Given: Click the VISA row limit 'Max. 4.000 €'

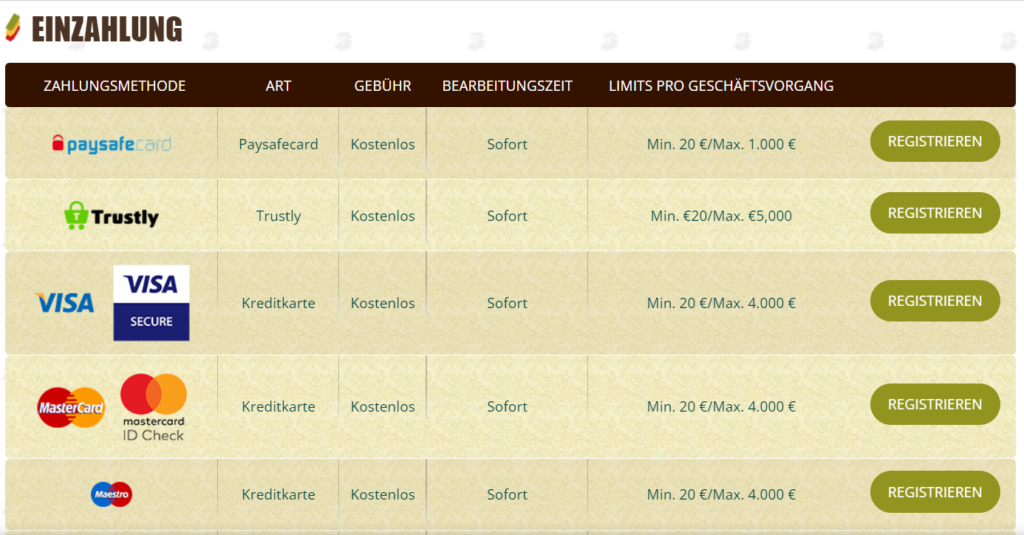Looking at the screenshot, I should tap(757, 303).
